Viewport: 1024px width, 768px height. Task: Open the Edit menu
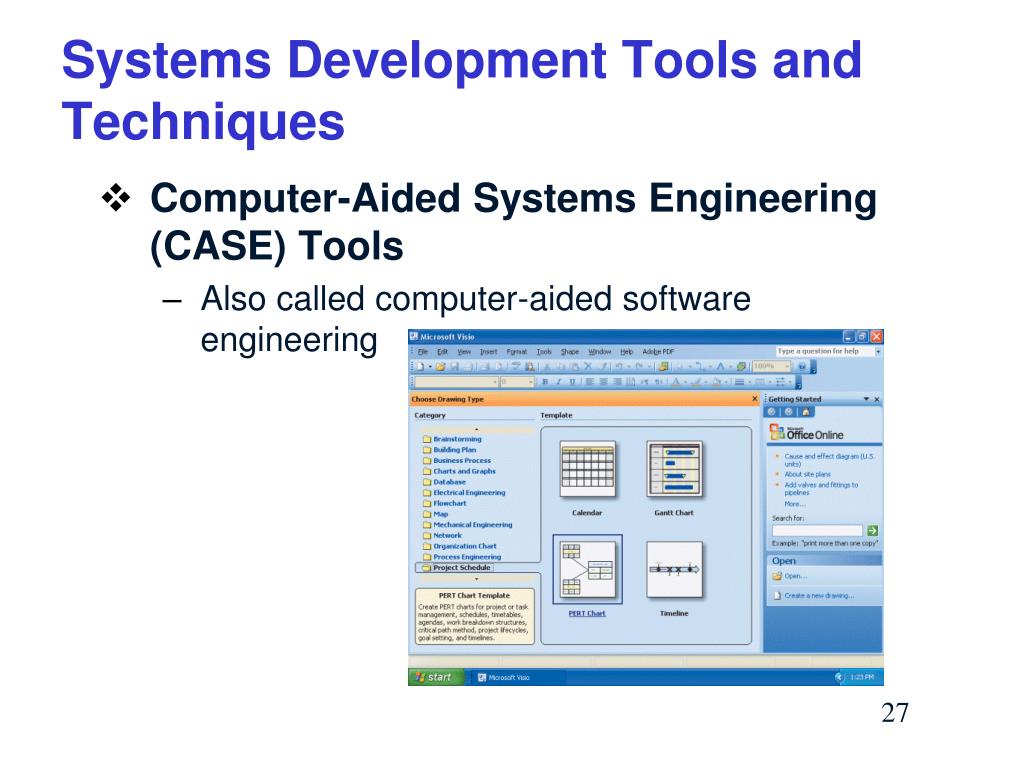point(442,351)
